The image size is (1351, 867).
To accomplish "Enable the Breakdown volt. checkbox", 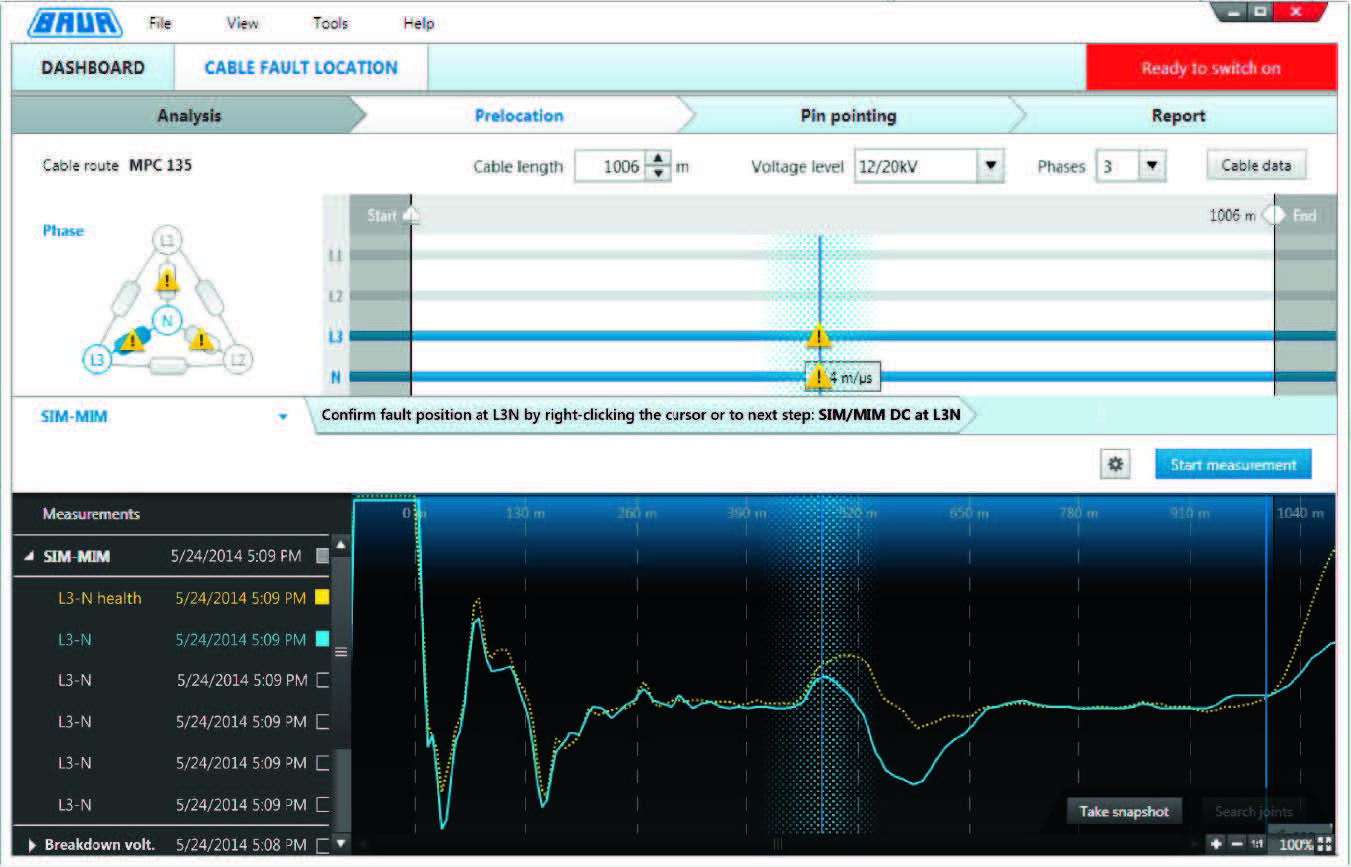I will 322,845.
